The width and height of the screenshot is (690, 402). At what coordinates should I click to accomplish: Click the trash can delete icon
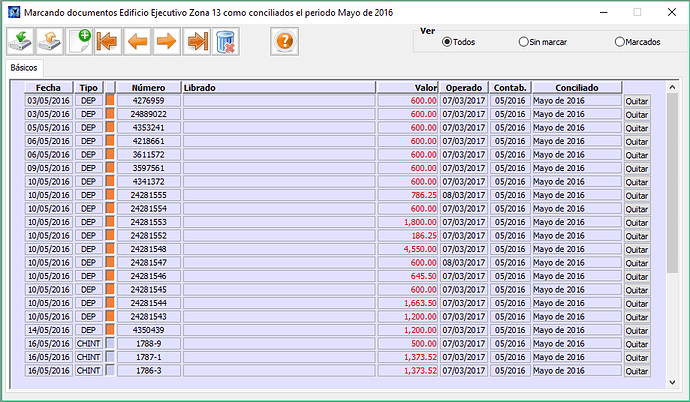pos(225,41)
